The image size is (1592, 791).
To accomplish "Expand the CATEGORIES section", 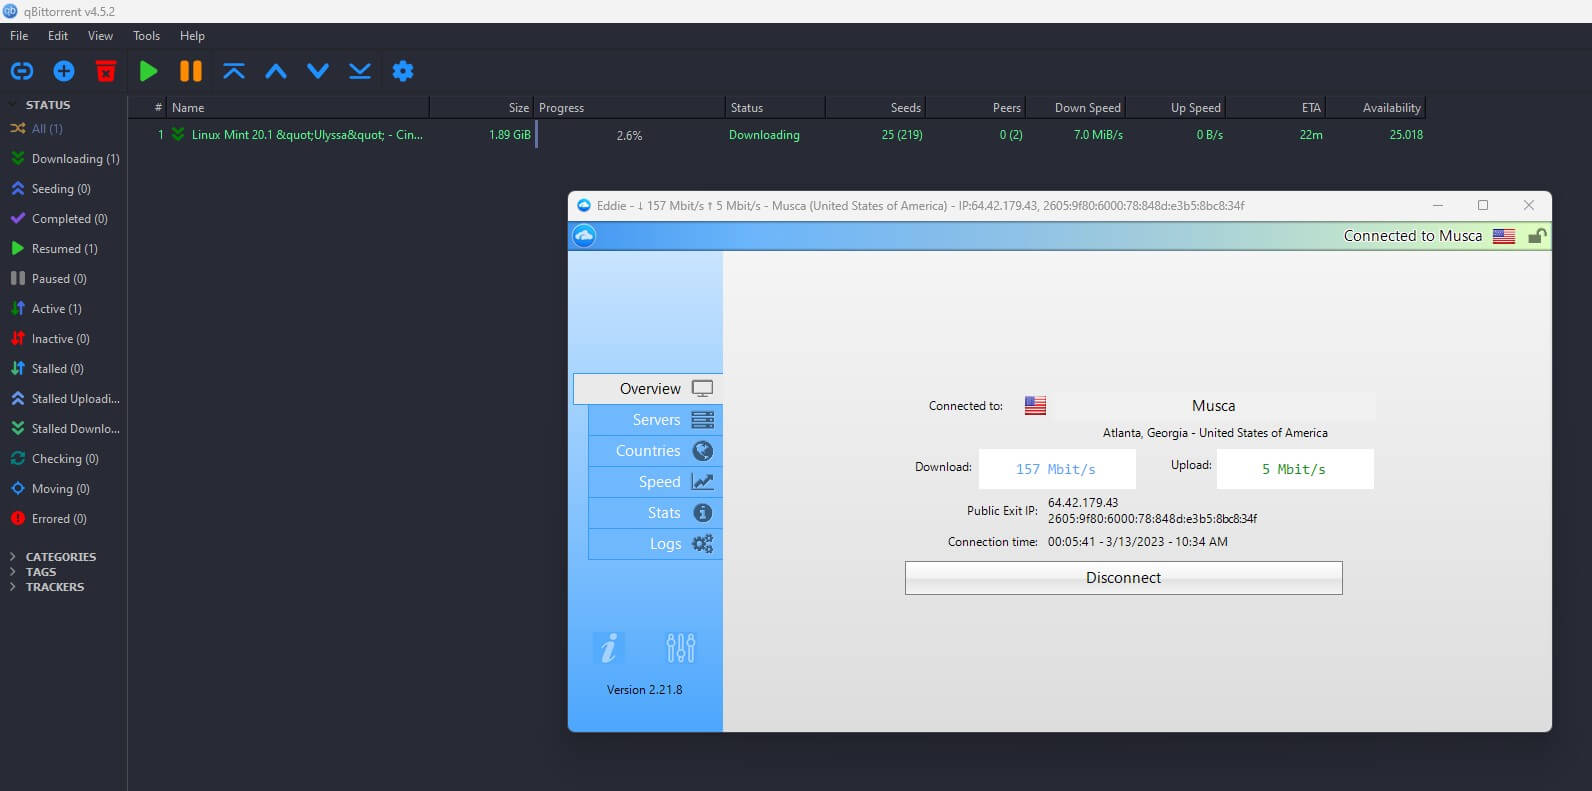I will (13, 557).
